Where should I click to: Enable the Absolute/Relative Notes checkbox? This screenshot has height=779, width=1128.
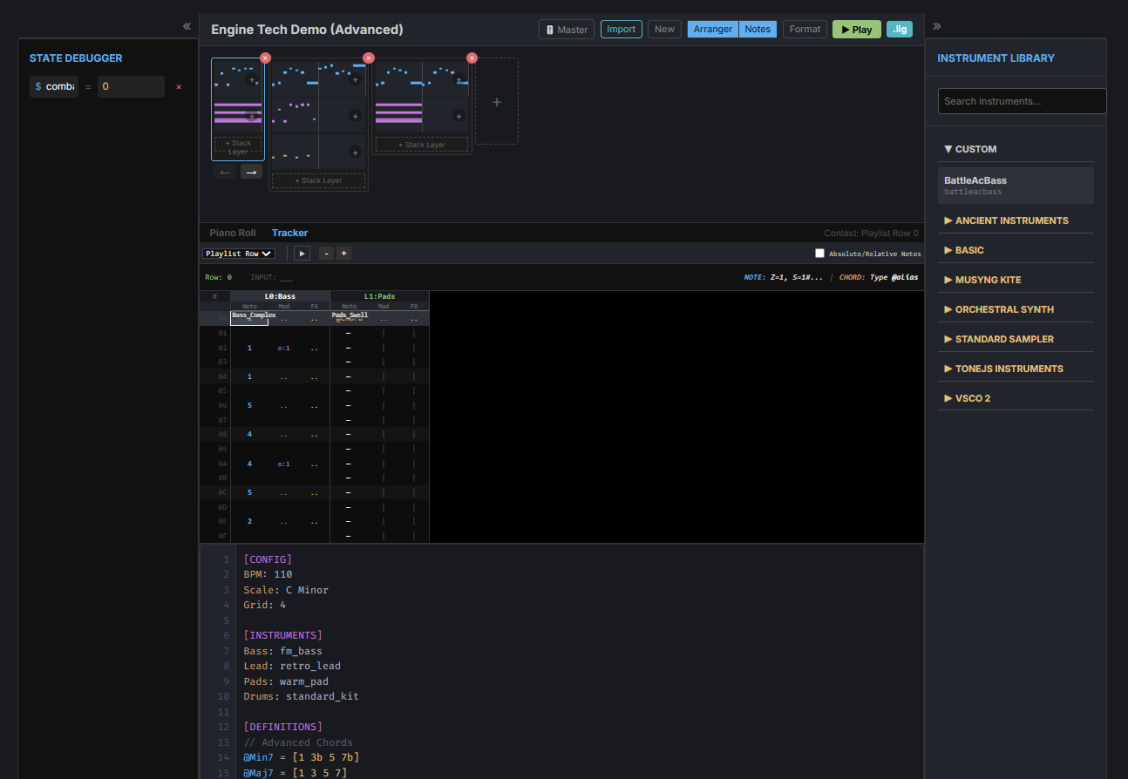(820, 254)
